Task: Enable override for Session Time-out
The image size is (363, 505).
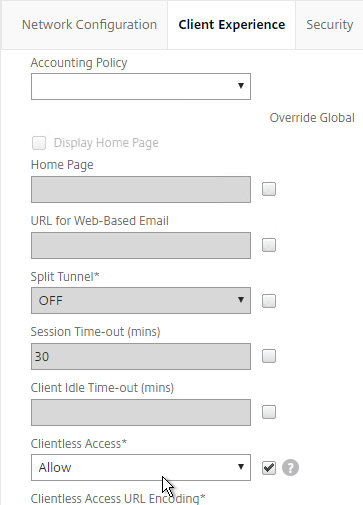Action: 269,356
